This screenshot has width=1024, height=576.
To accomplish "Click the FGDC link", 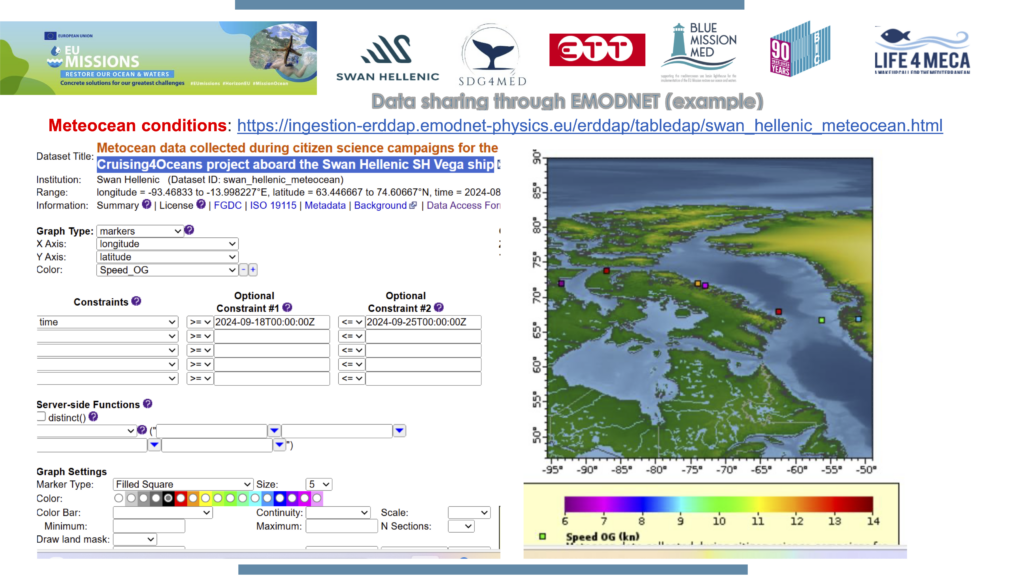I will tap(226, 205).
